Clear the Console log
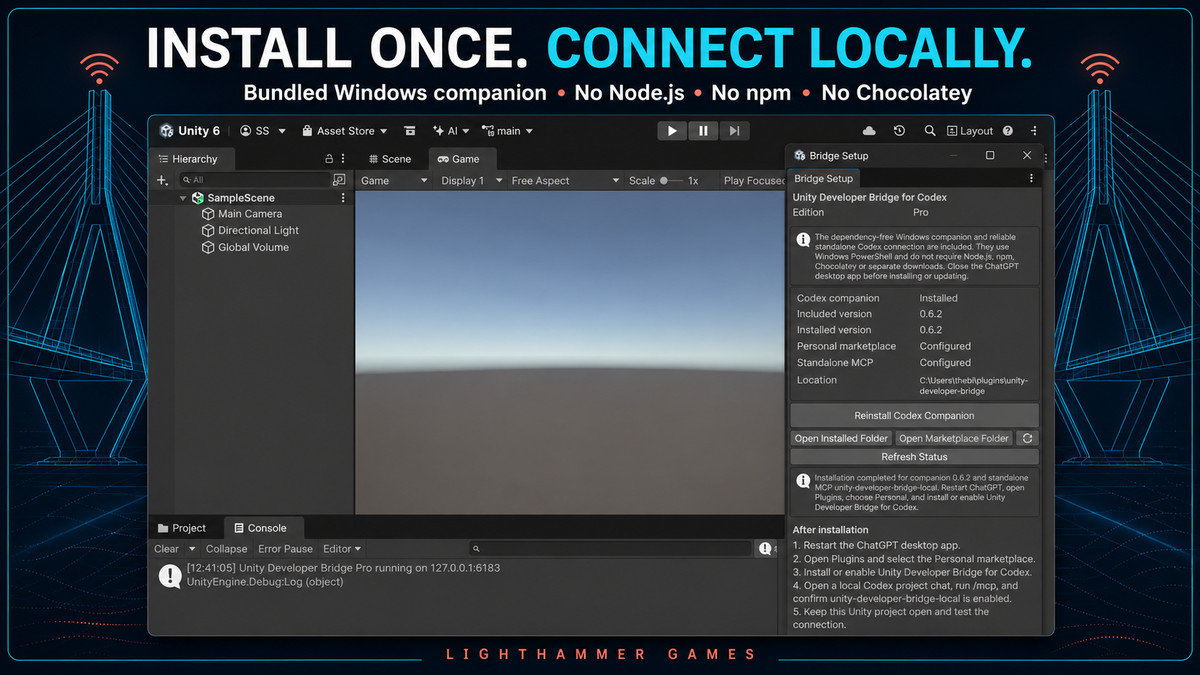Viewport: 1200px width, 675px height. coord(166,549)
